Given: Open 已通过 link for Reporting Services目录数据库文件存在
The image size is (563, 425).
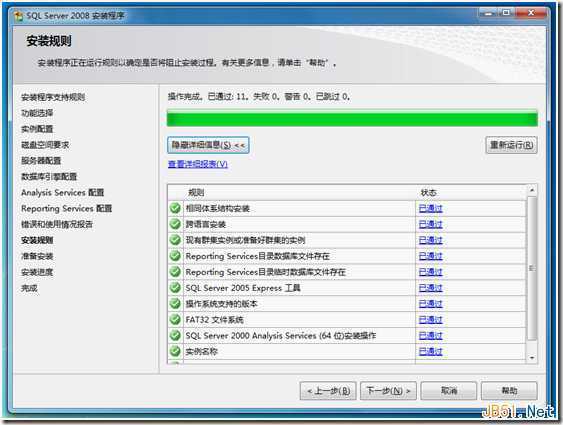Looking at the screenshot, I should click(x=431, y=256).
